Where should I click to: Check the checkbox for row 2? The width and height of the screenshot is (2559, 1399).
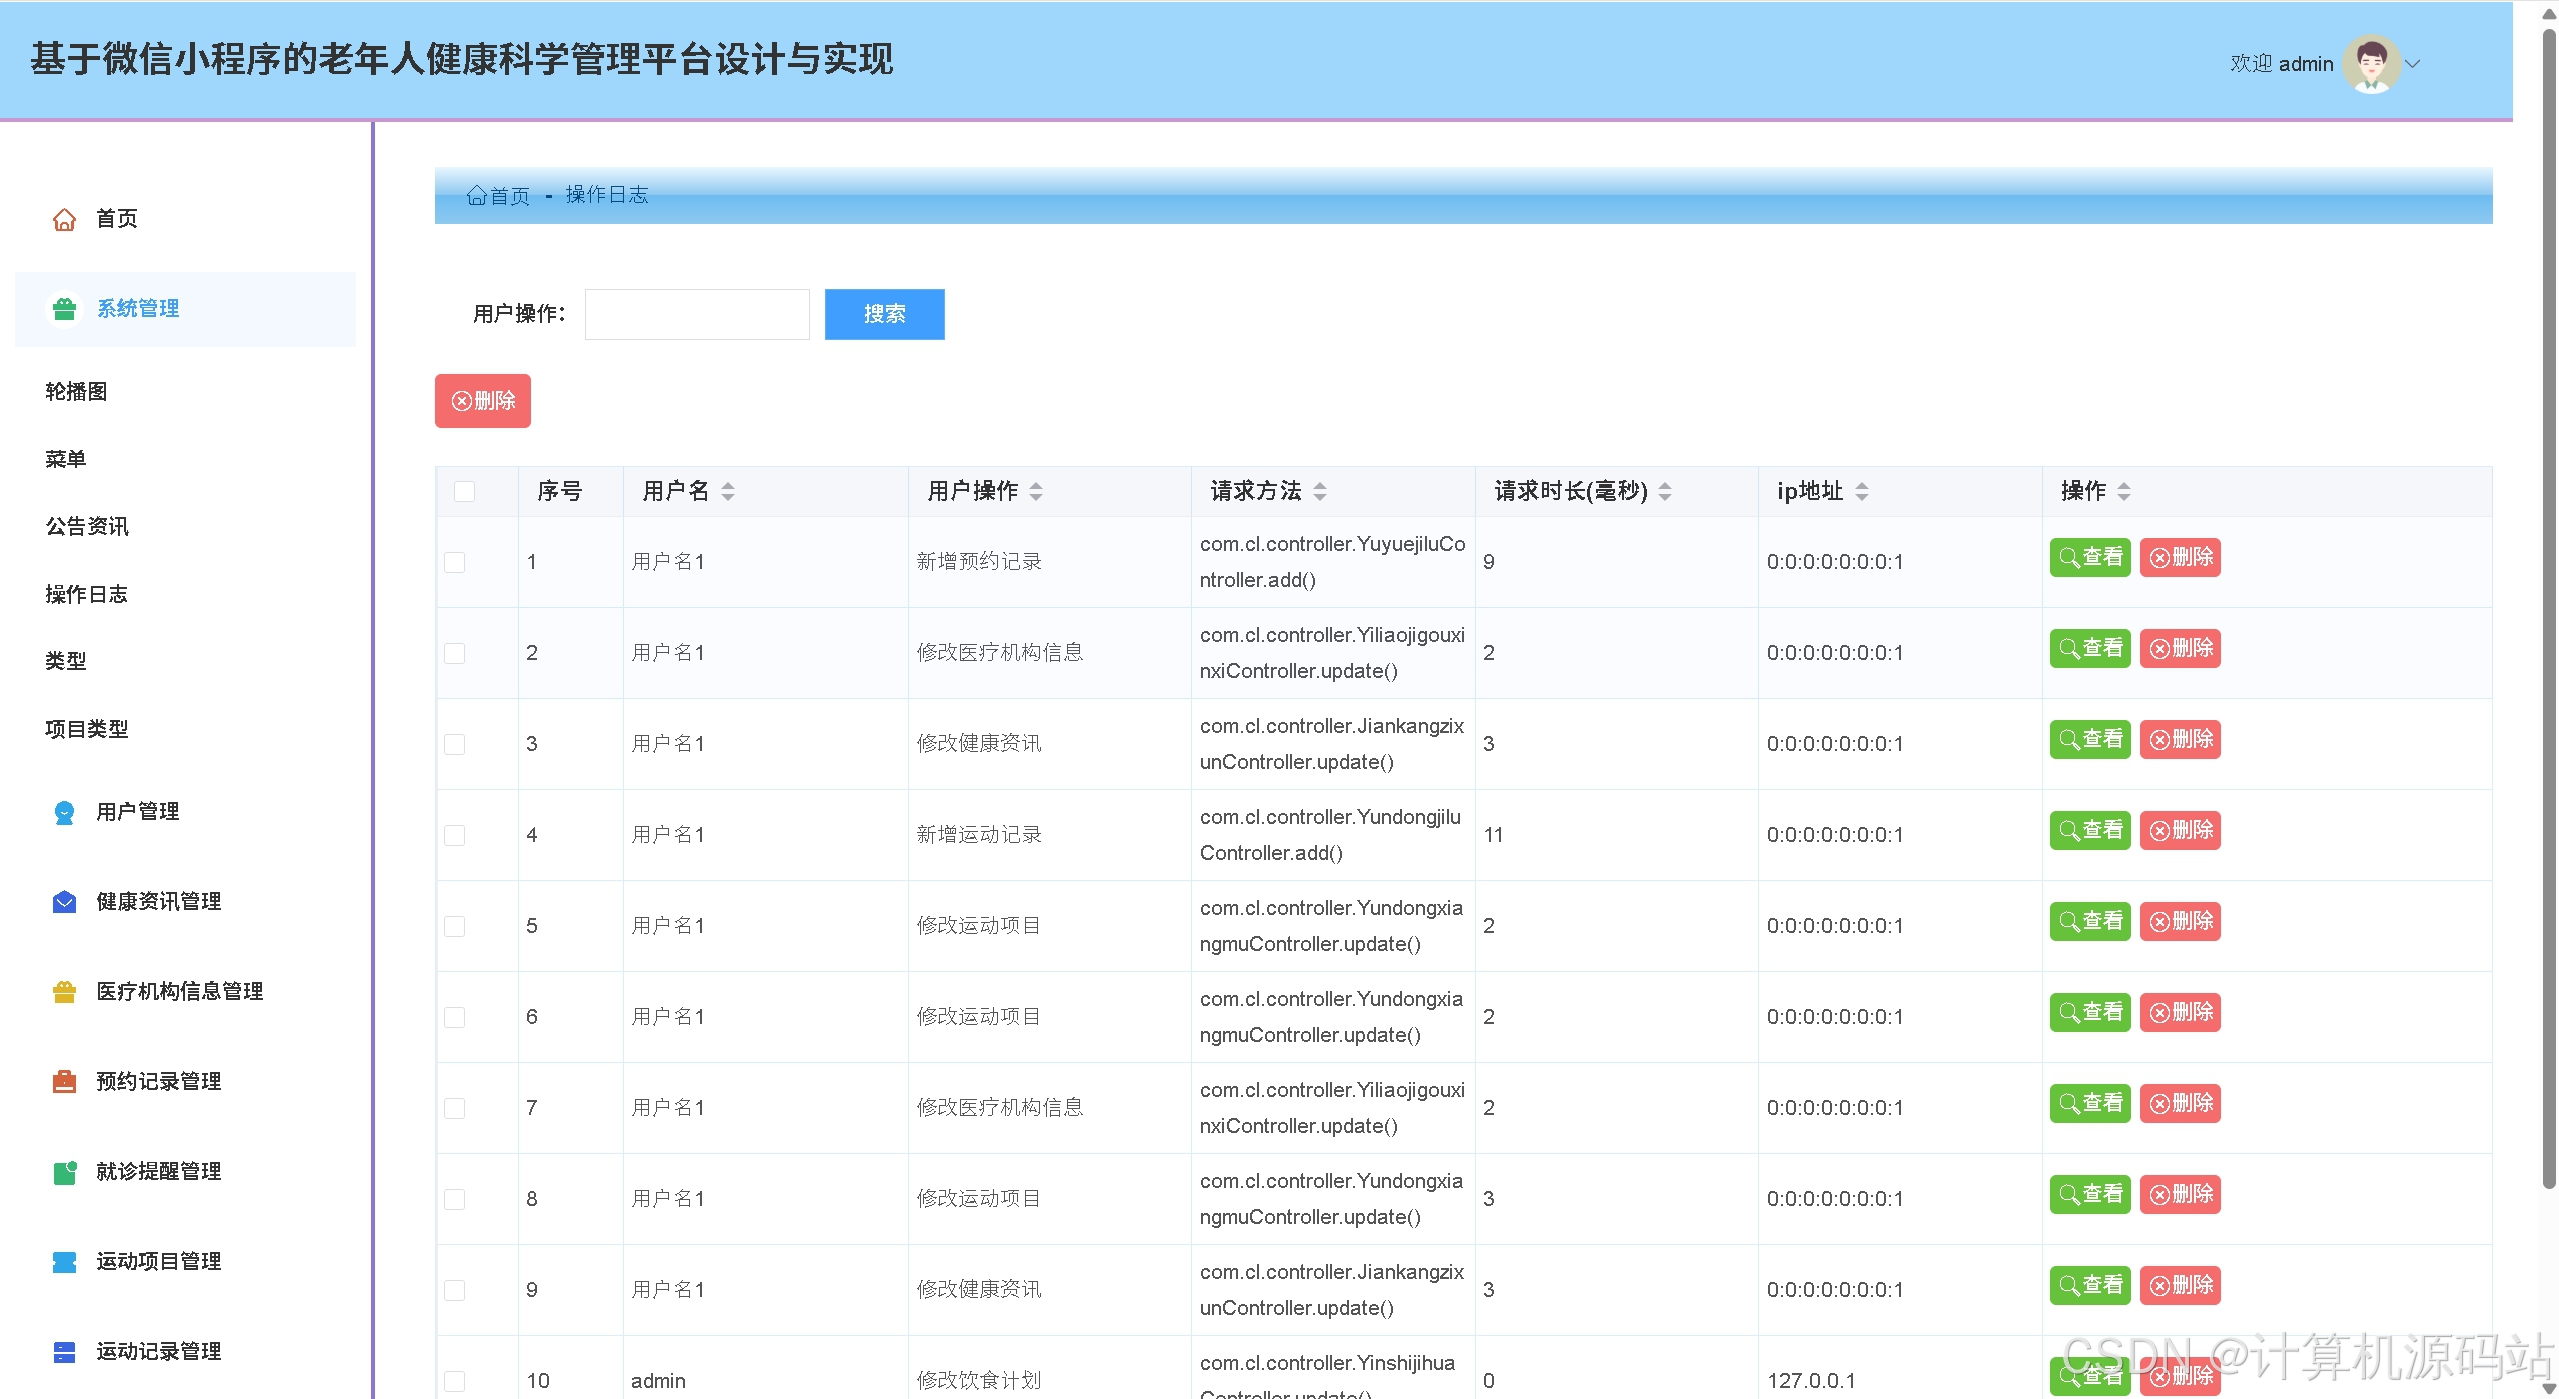click(455, 653)
